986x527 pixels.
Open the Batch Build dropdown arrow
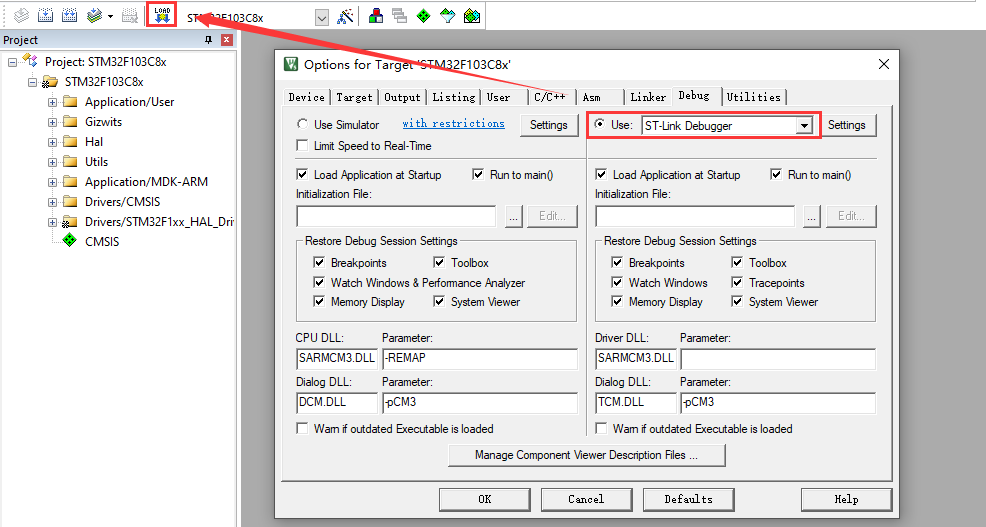click(110, 16)
